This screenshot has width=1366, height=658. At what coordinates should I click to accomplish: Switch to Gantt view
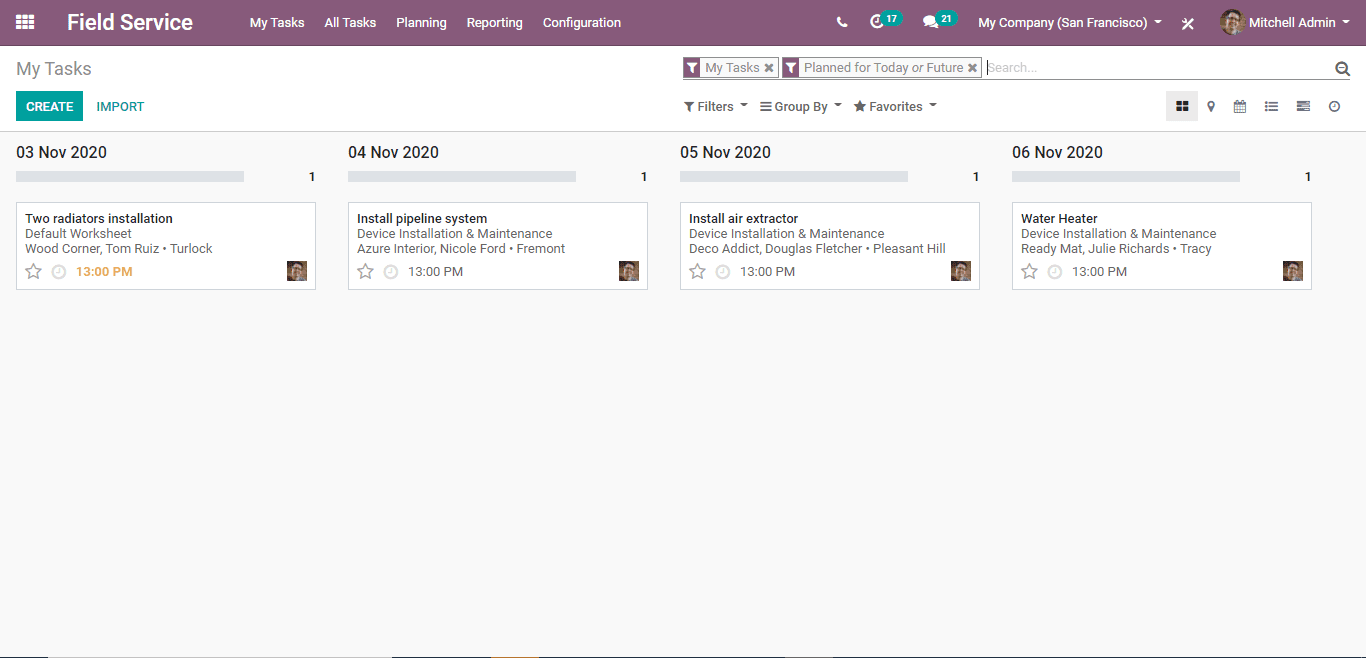pos(1303,106)
